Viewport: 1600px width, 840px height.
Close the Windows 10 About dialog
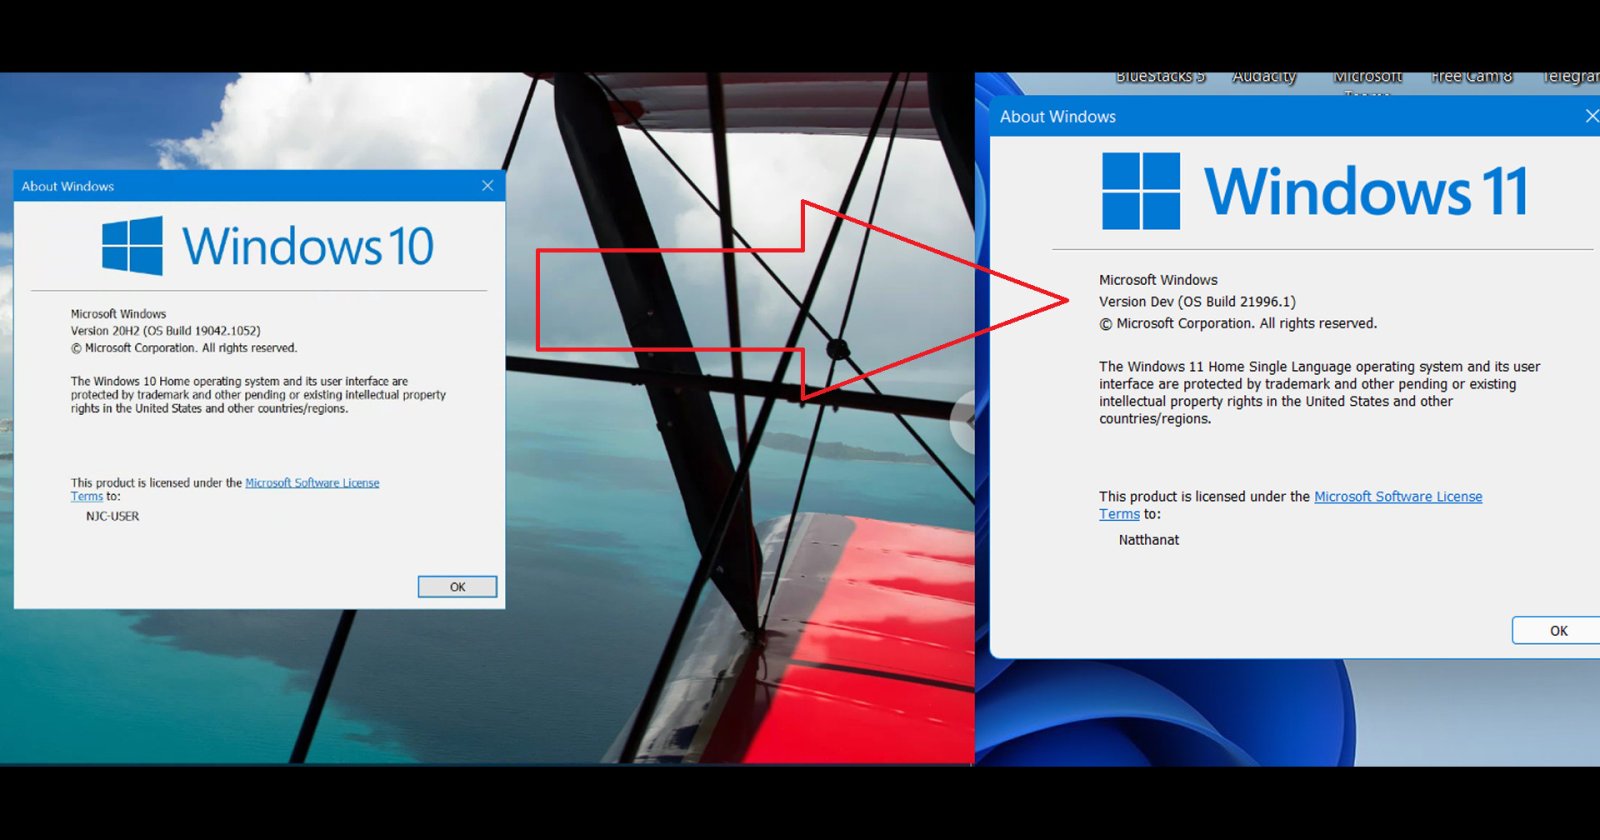(x=488, y=186)
